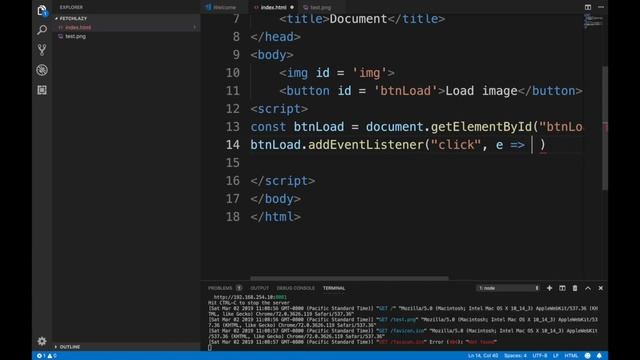Switch to the Output panel tab
Screen dimensions: 640x360
click(x=260, y=288)
